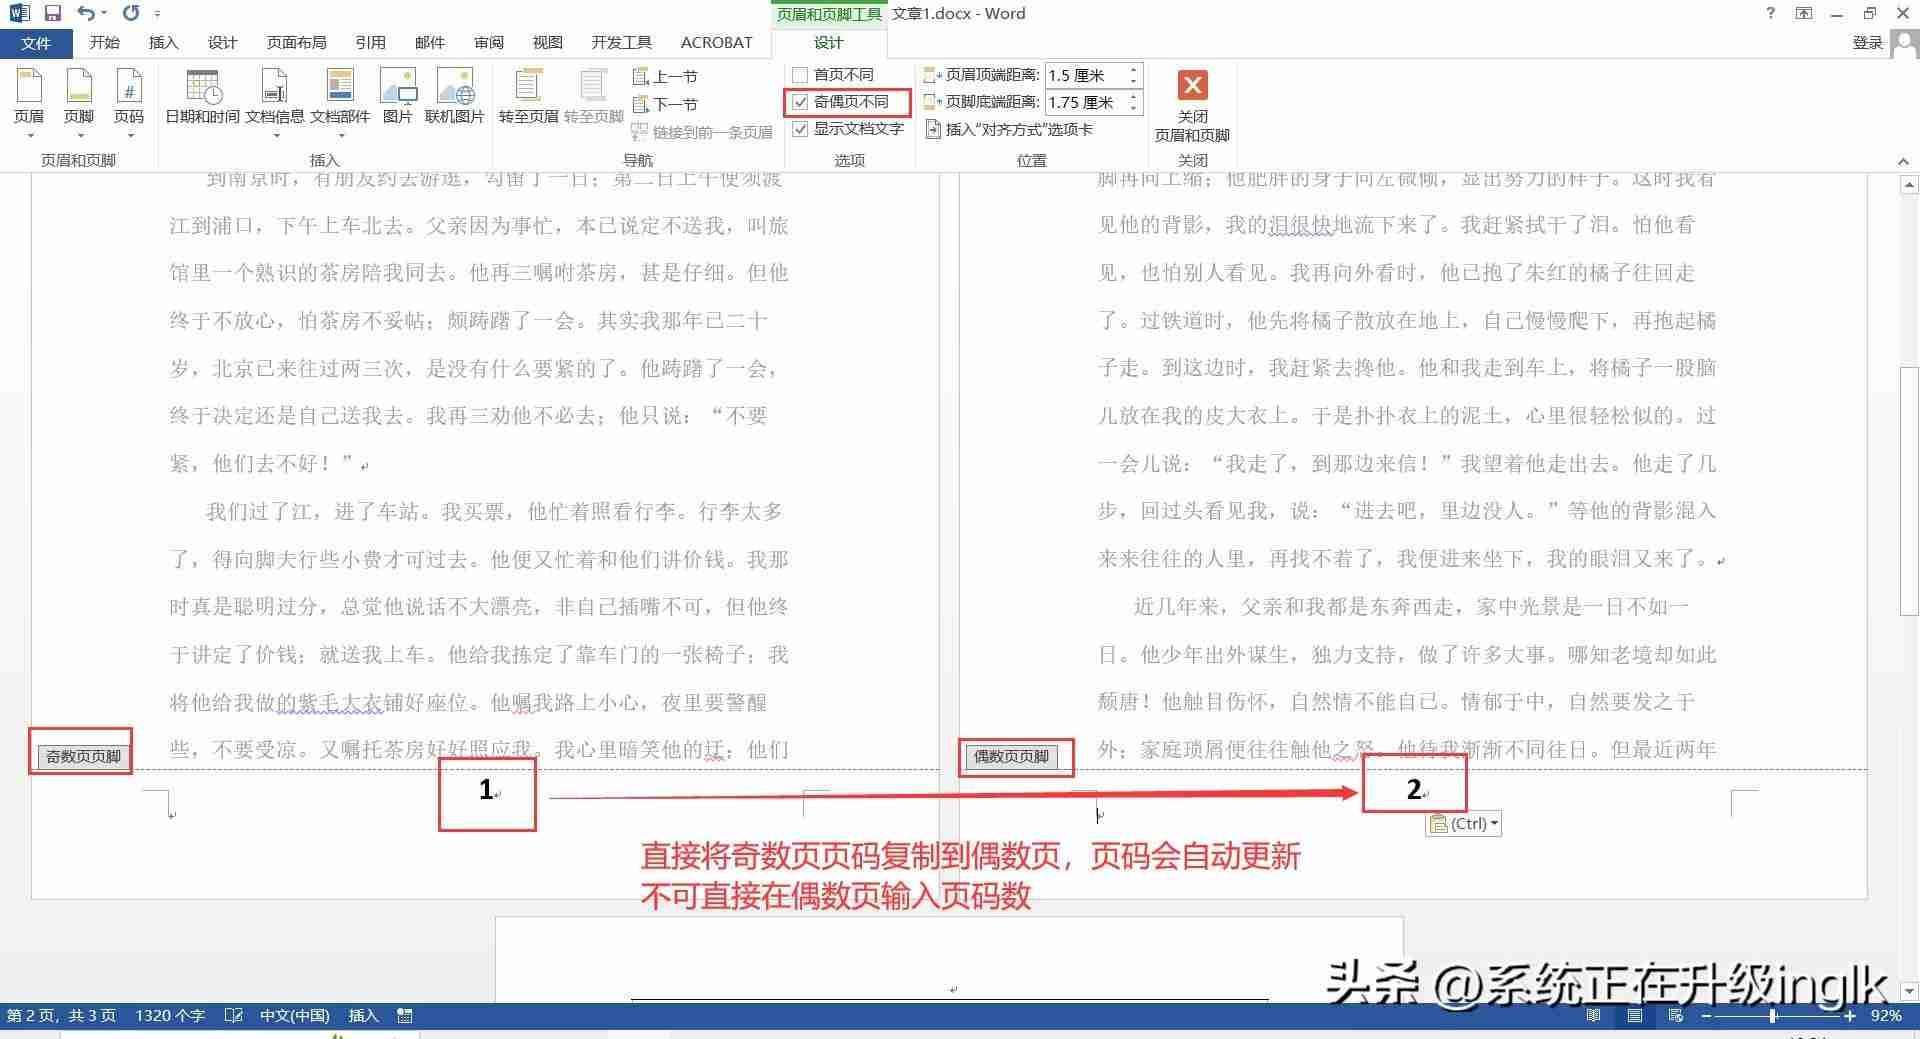Screen dimensions: 1920x1039
Task: Expand Undo history dropdown arrow
Action: [x=104, y=14]
